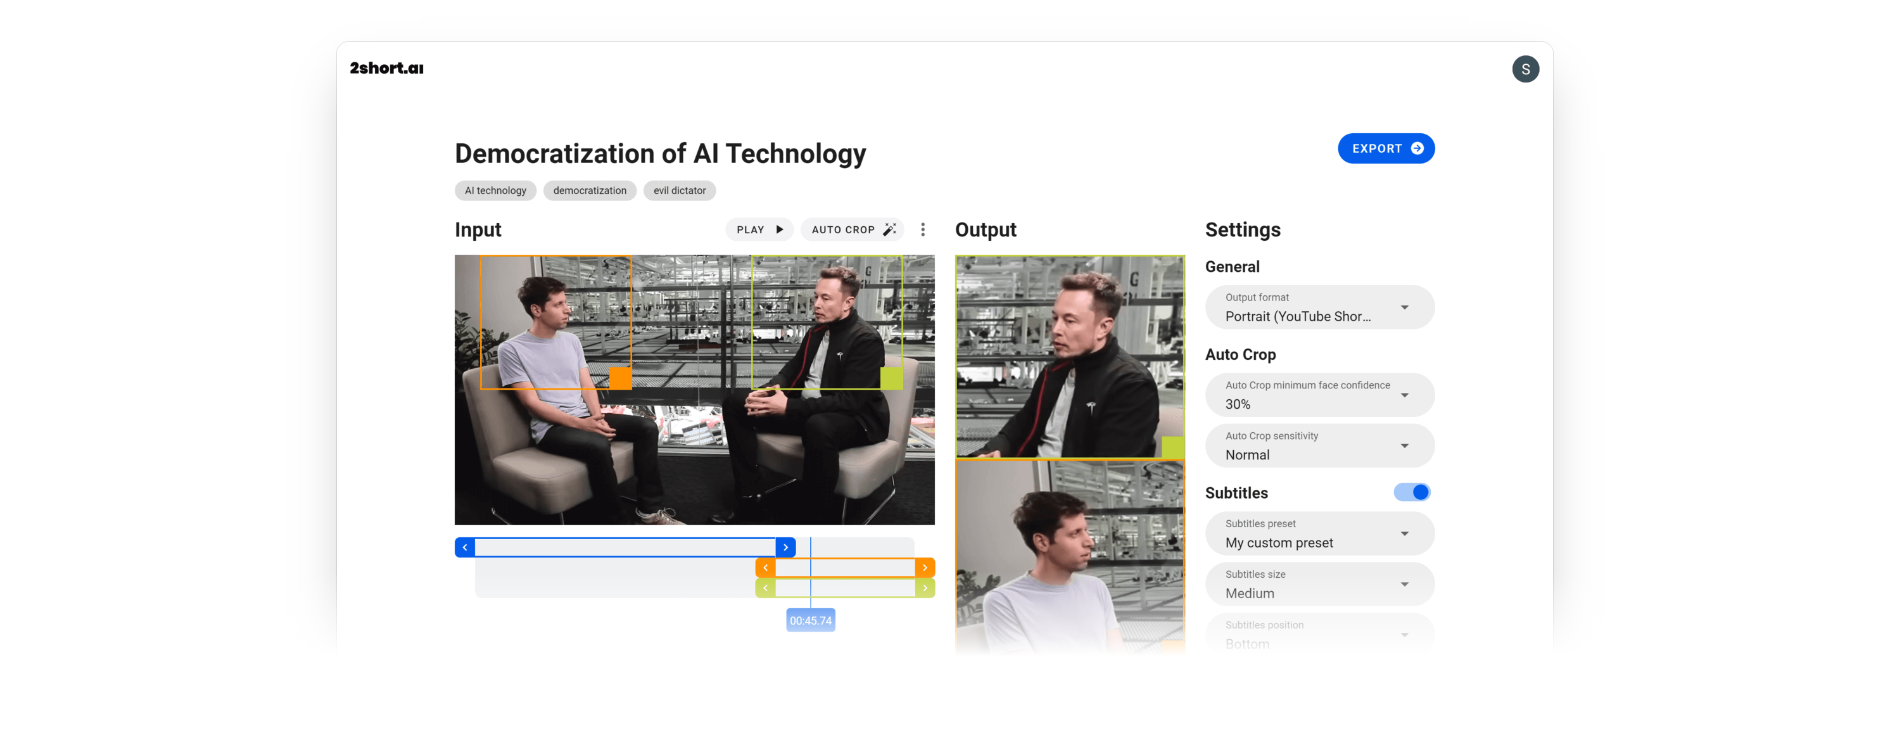
Task: Open Auto Crop minimum face confidence dropdown
Action: coord(1319,395)
